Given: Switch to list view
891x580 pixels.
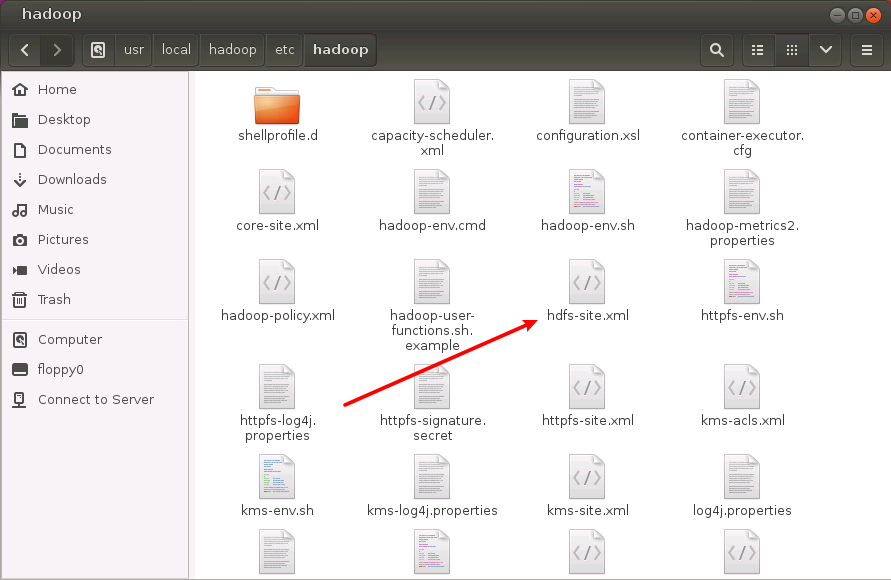Looking at the screenshot, I should point(757,50).
